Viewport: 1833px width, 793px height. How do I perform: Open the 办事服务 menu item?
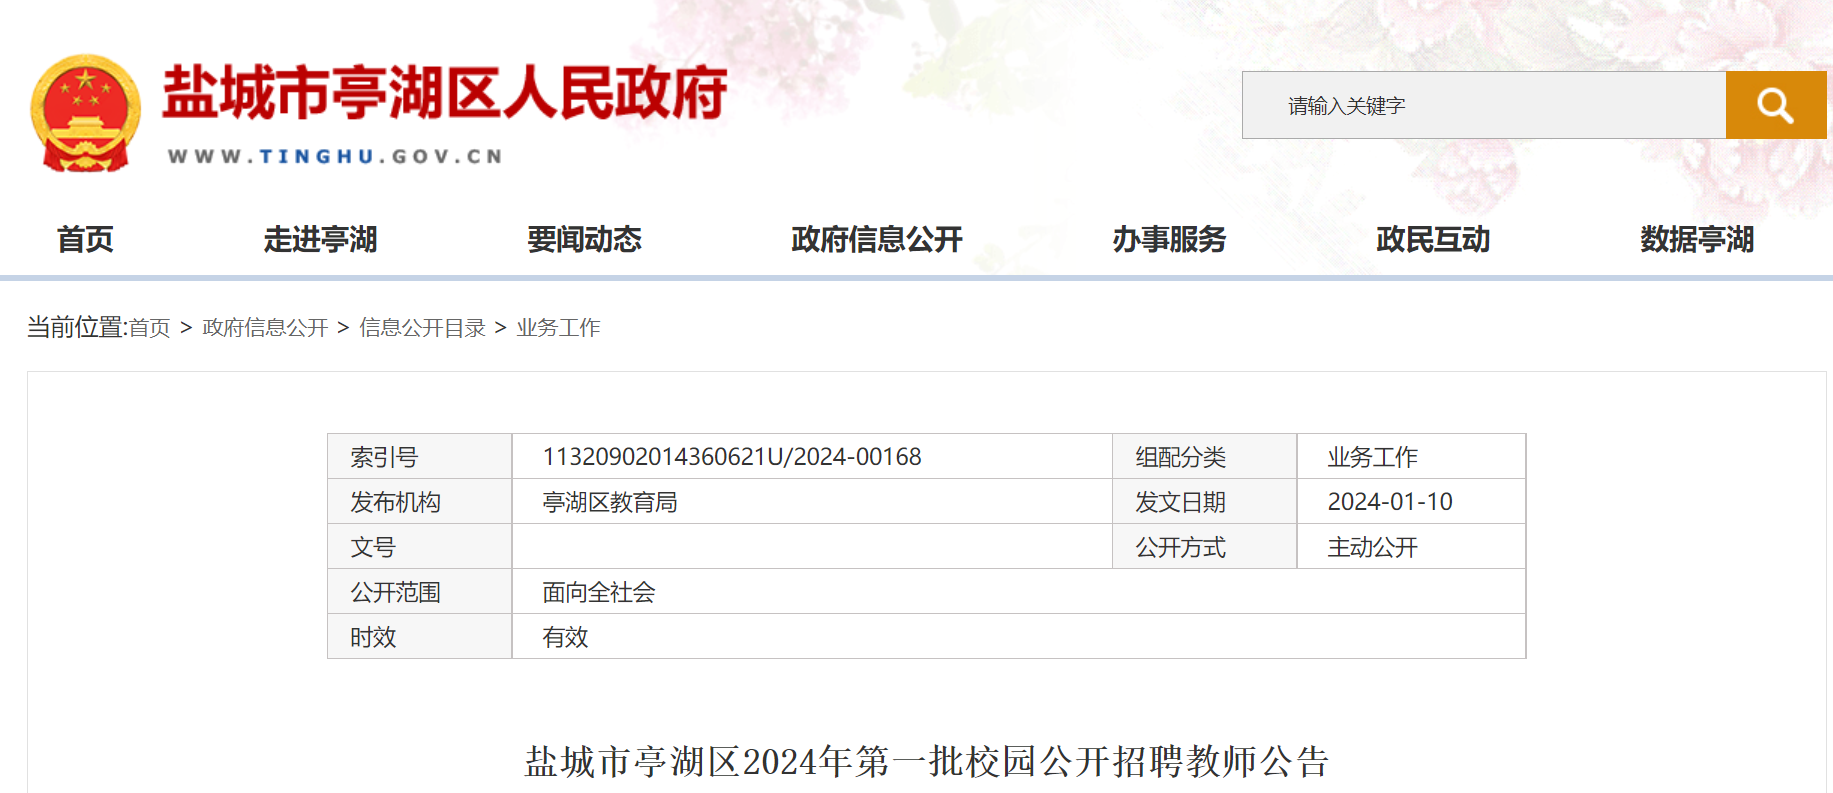1169,240
